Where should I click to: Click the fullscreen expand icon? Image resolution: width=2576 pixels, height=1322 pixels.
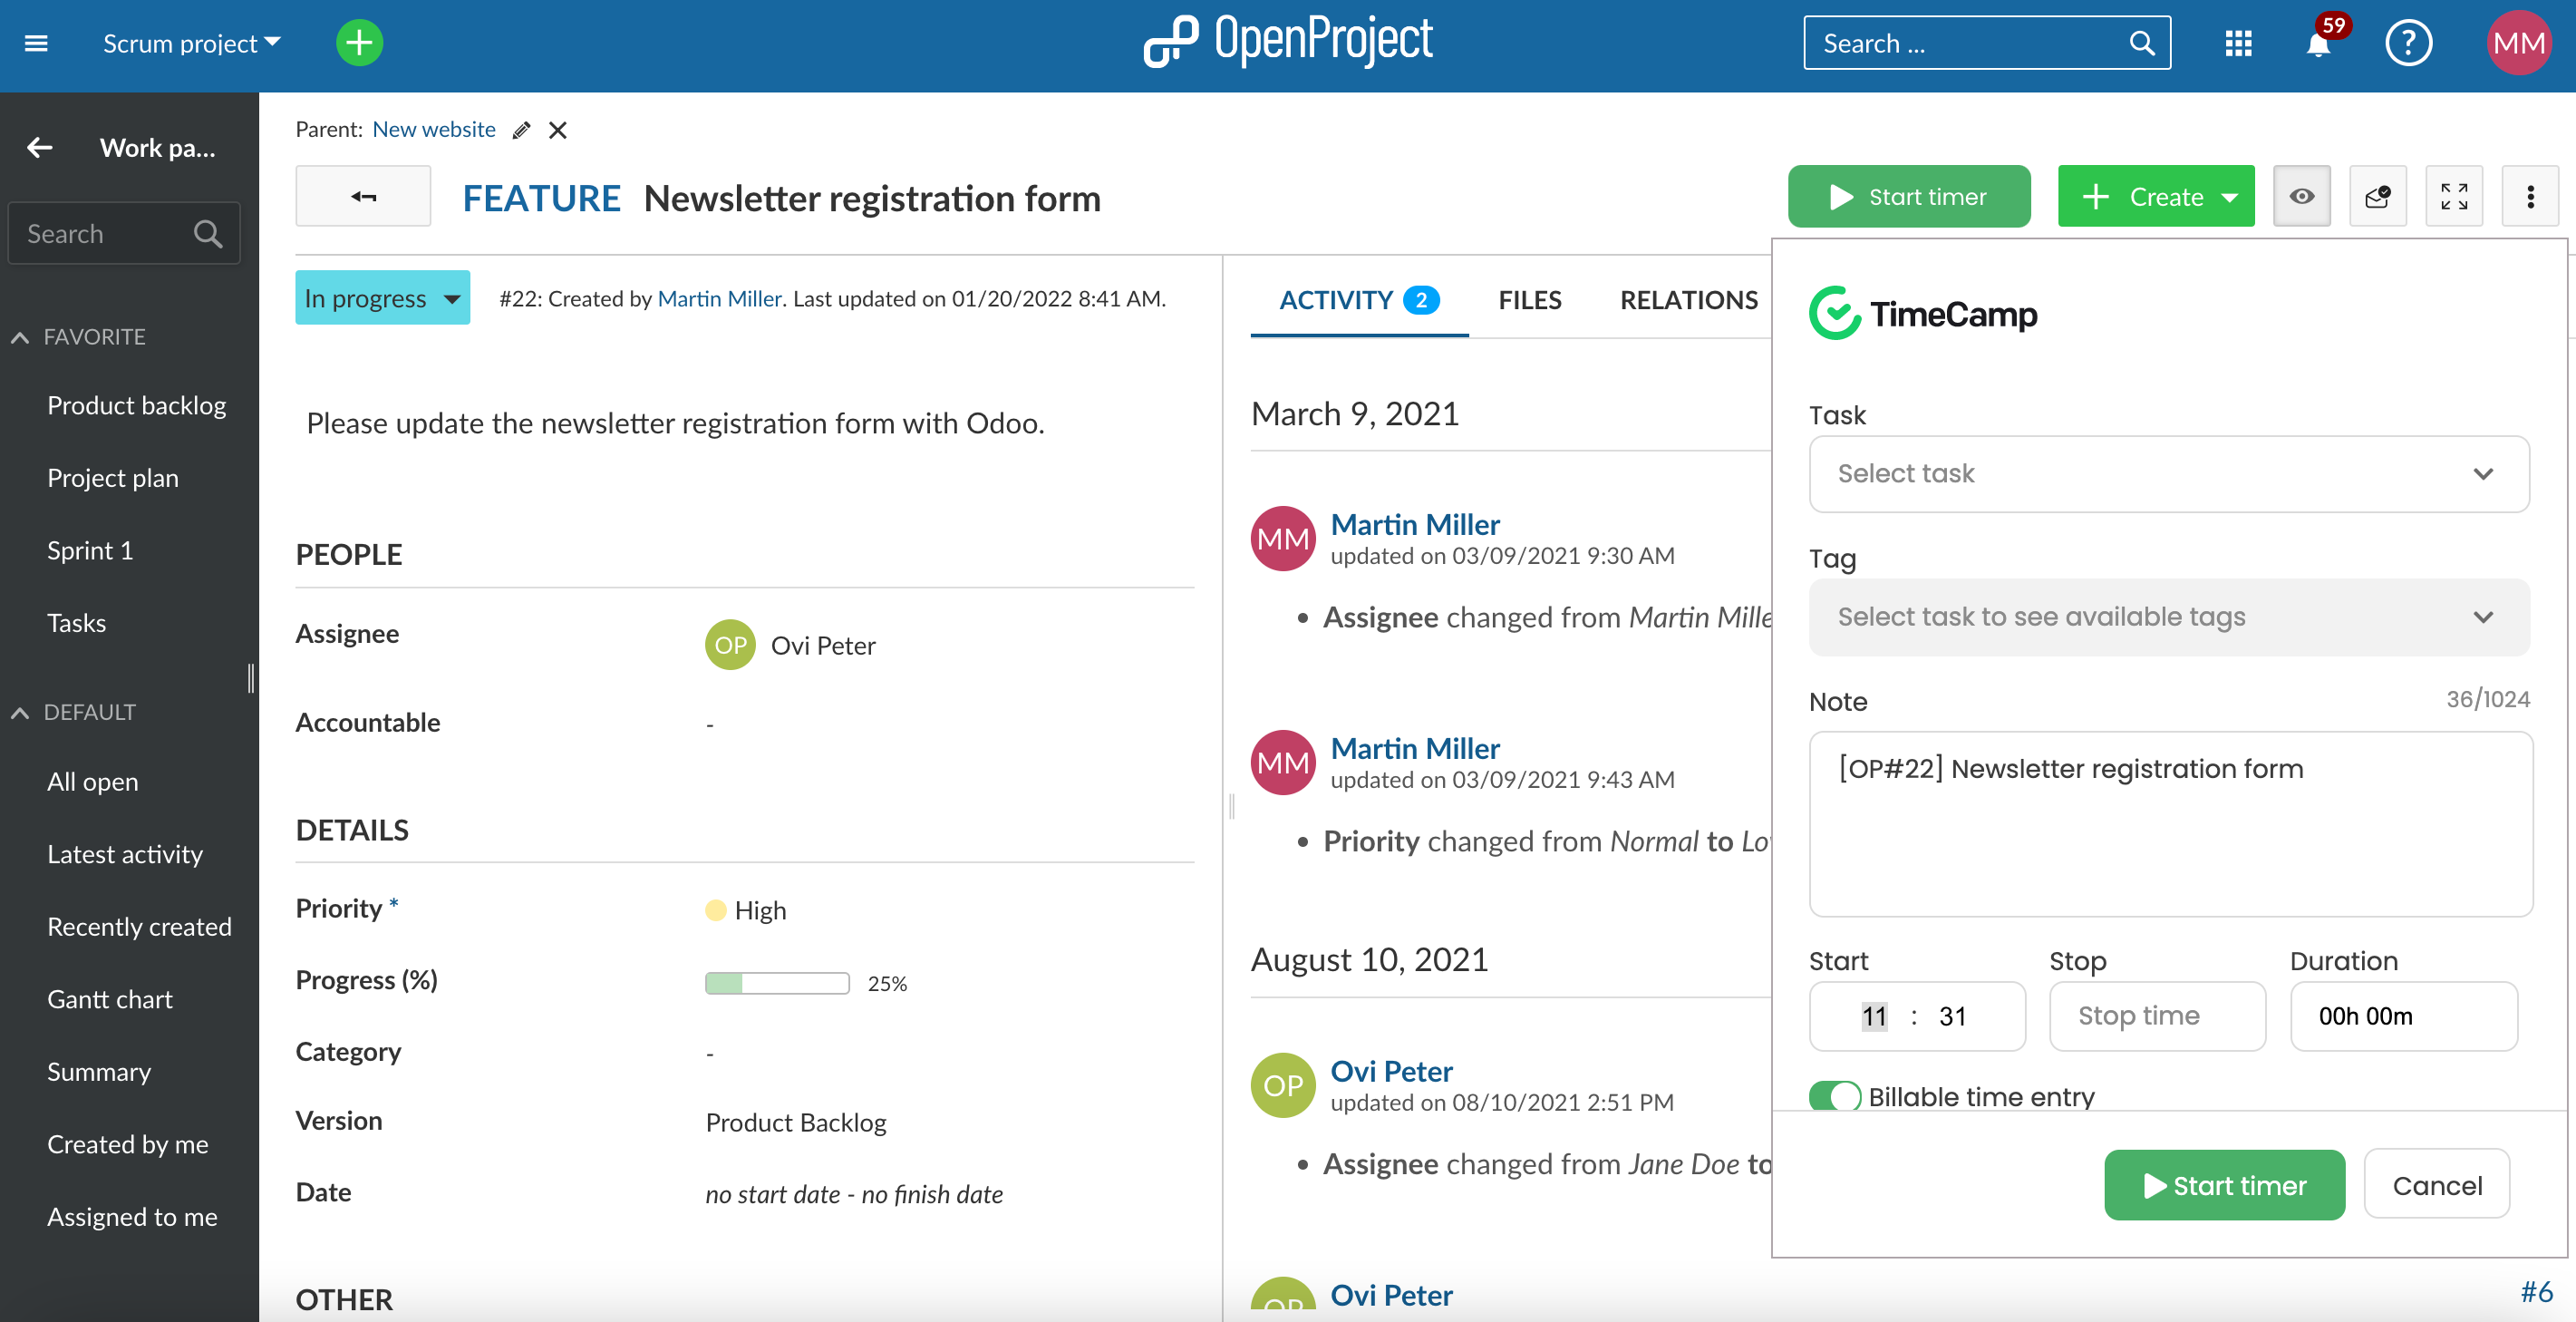click(2455, 196)
